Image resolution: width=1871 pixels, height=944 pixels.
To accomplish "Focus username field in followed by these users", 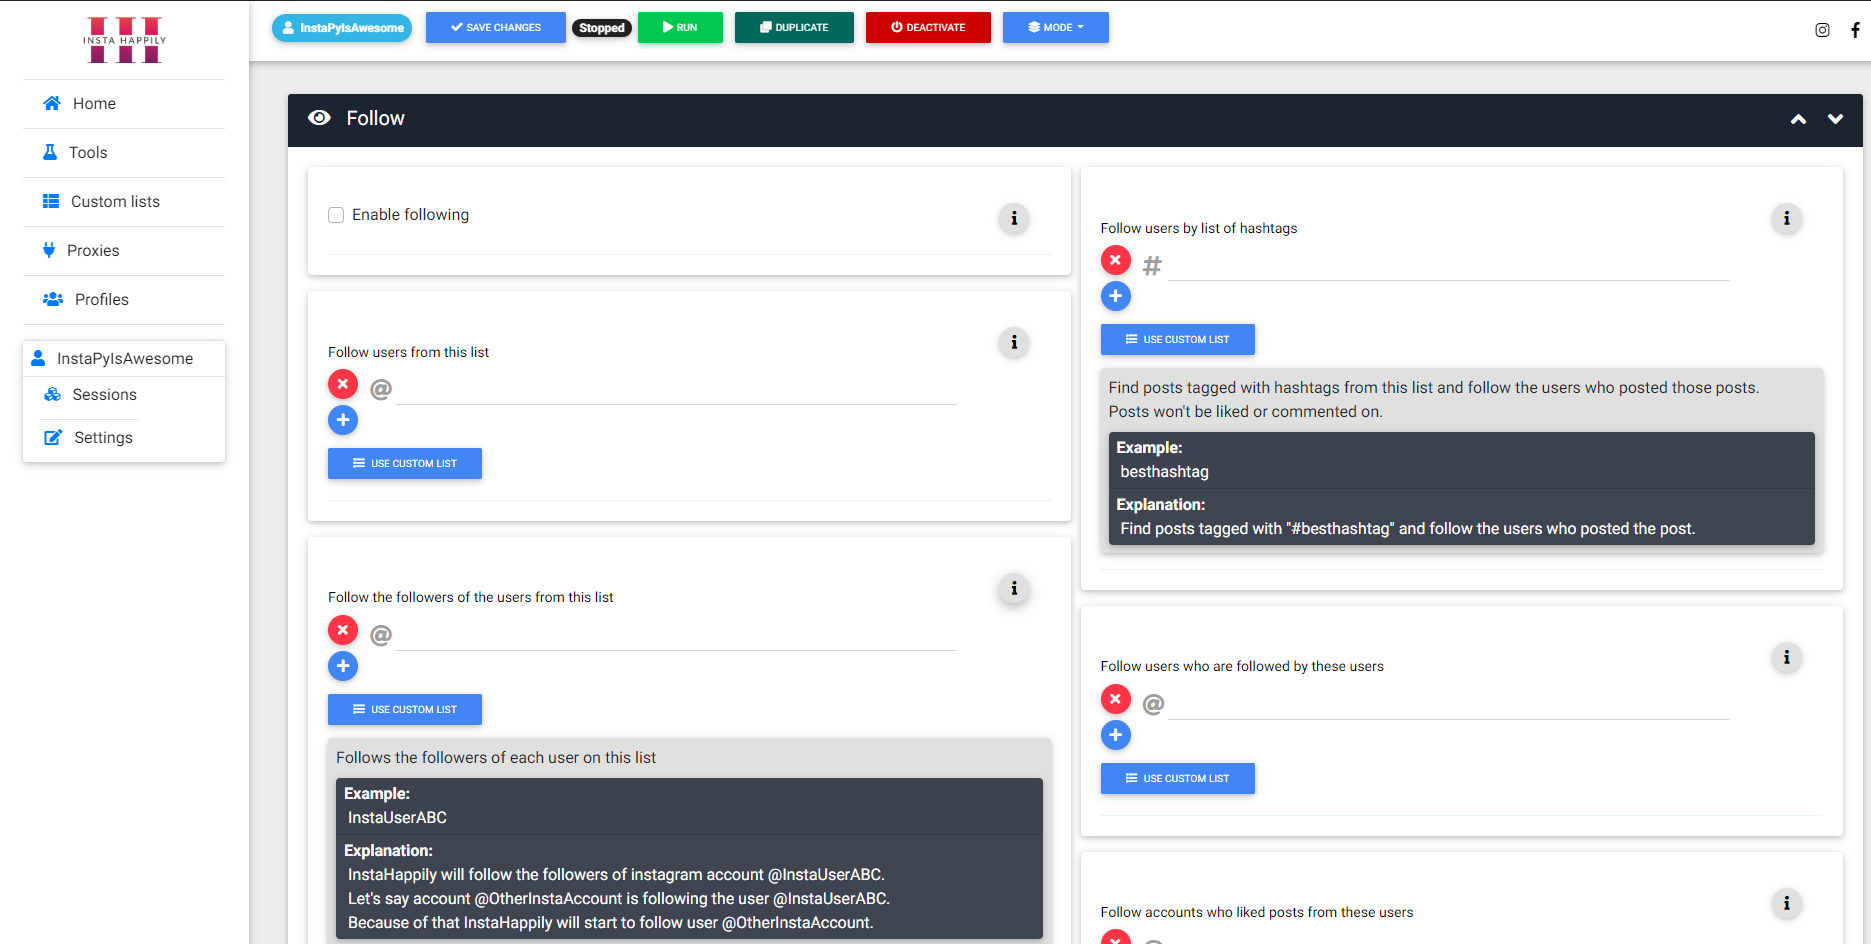I will pos(1449,704).
